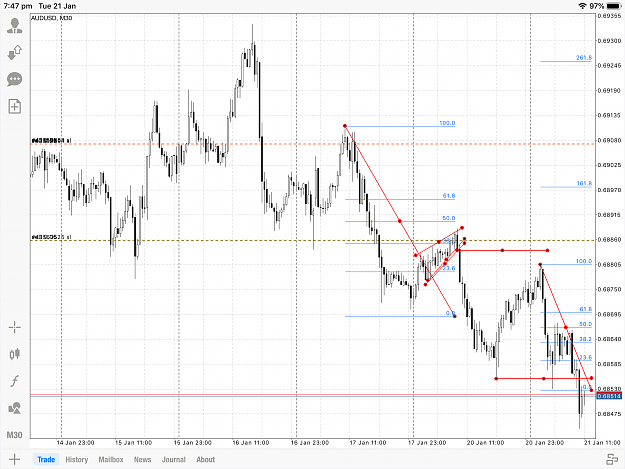Select the 38.2 level of right Fibonacci

[585, 339]
